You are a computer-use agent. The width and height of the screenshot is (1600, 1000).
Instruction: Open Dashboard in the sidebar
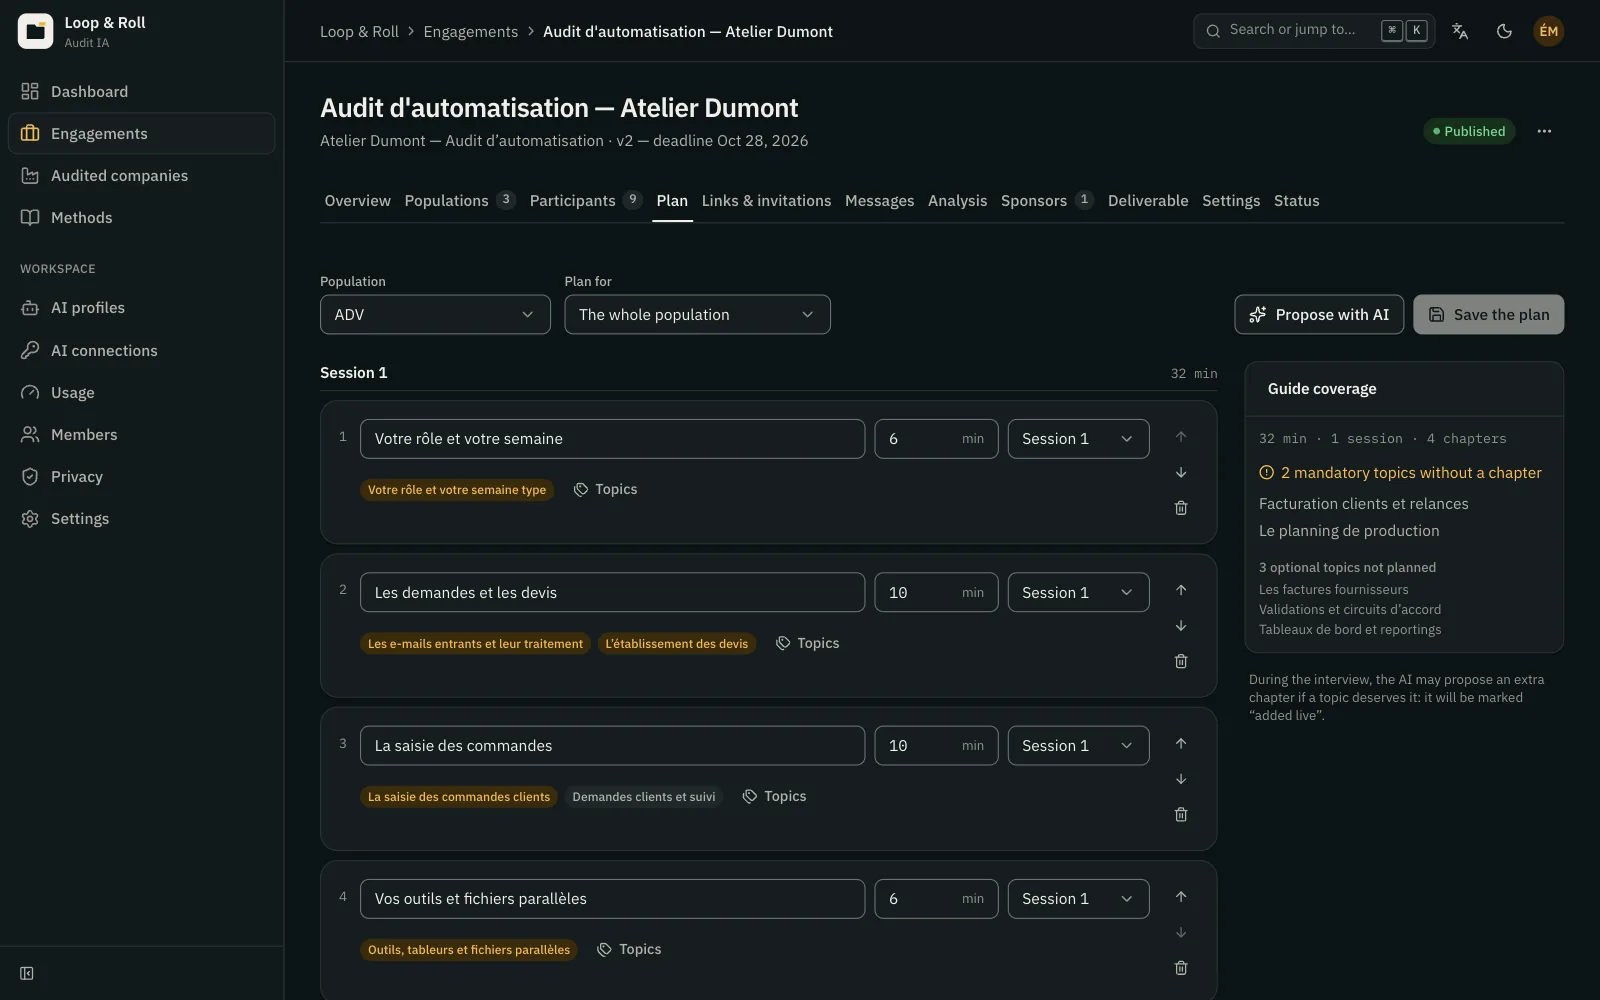pos(141,91)
